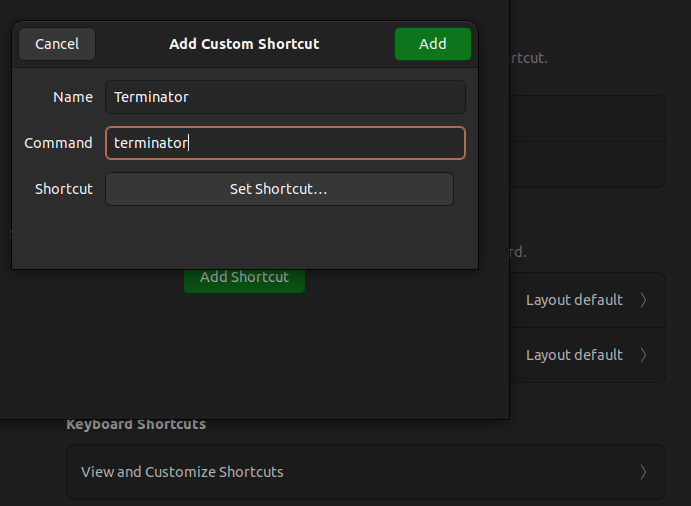Click the Add Custom Shortcut dialog title
The height and width of the screenshot is (506, 691).
pos(244,44)
